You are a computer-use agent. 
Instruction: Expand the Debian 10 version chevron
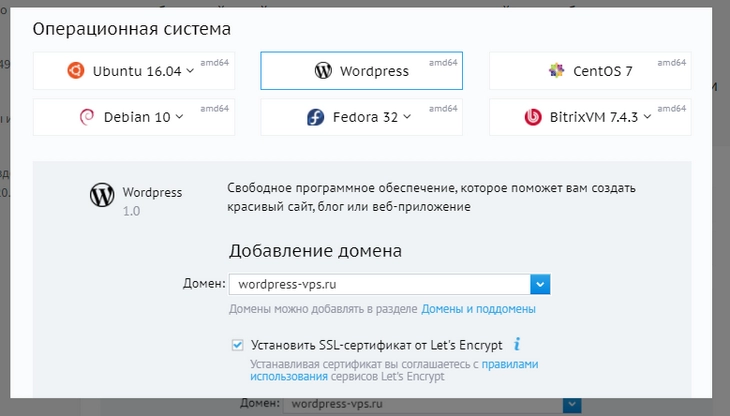[179, 117]
